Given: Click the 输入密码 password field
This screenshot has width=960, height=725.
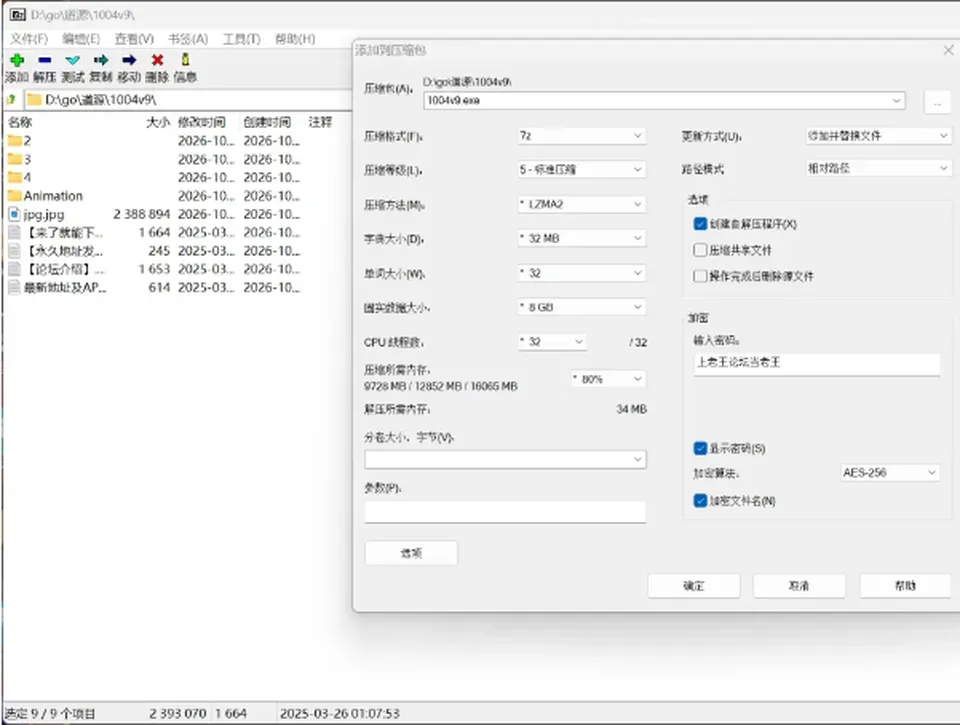Looking at the screenshot, I should pos(817,363).
